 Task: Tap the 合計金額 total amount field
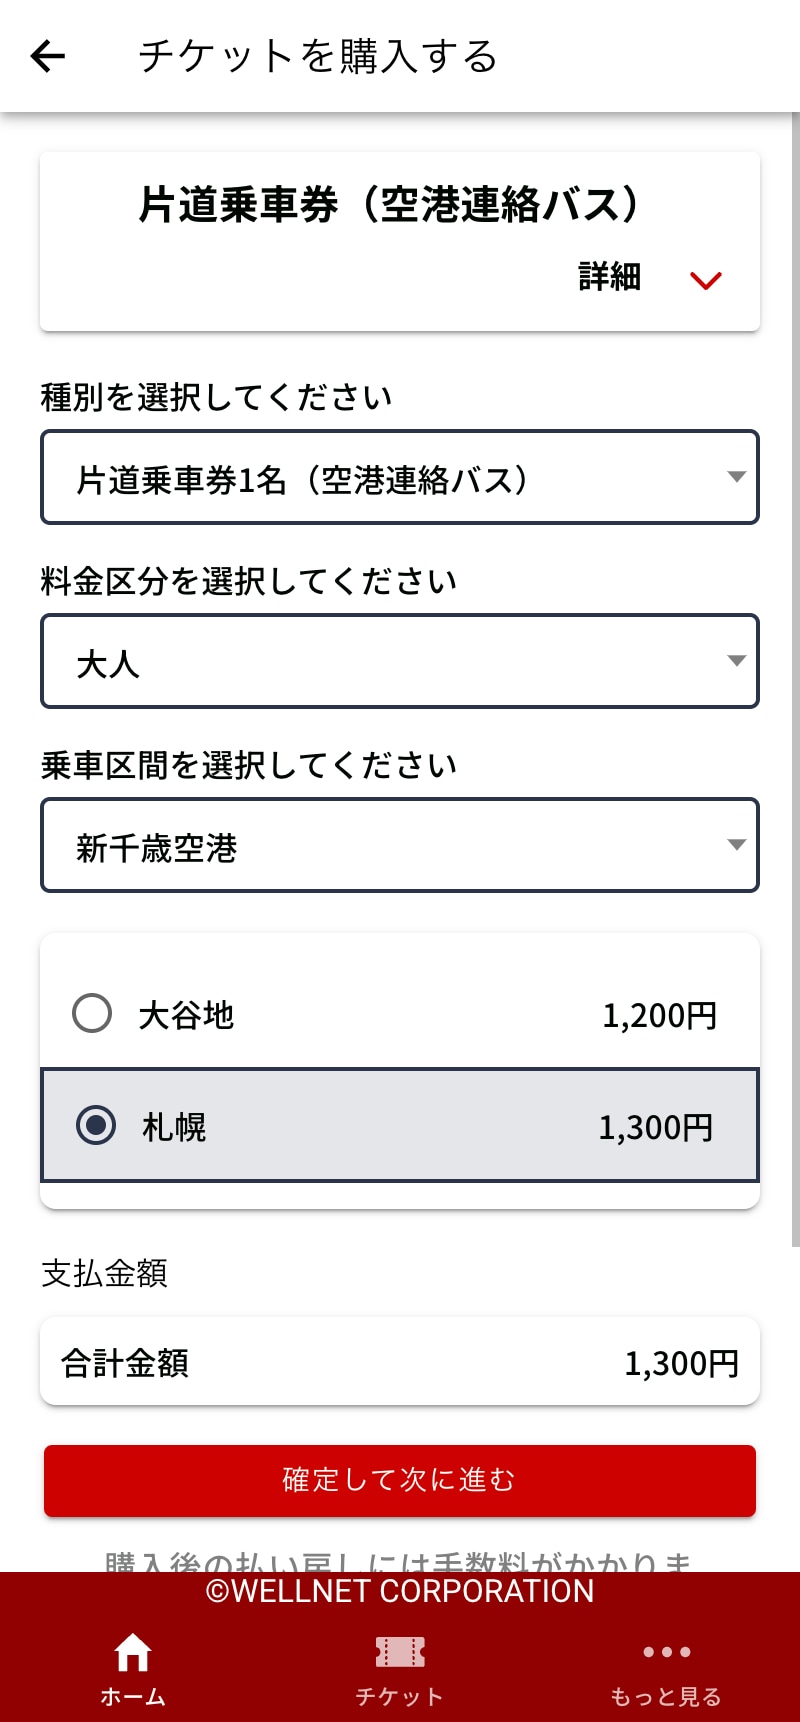click(400, 1362)
